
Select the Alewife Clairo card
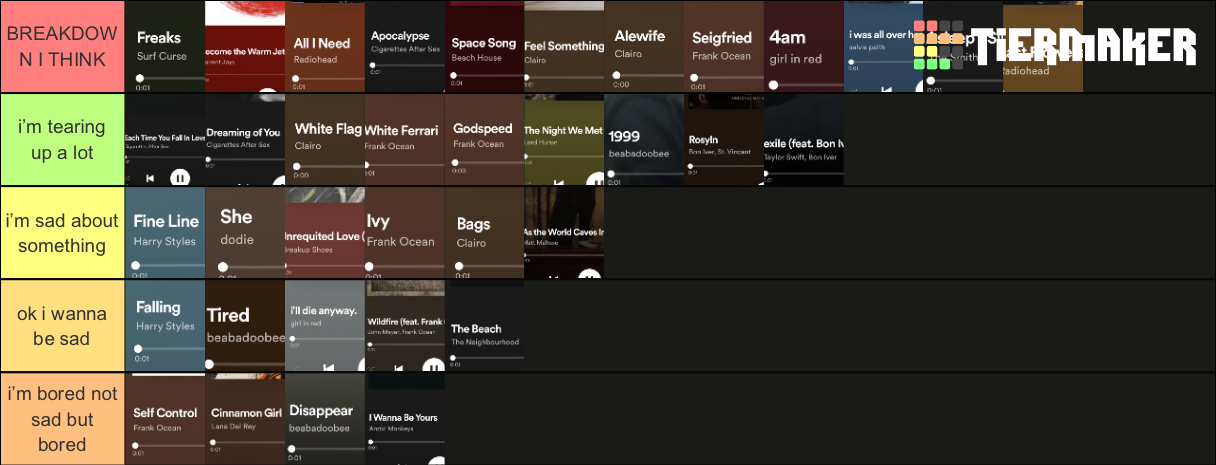click(645, 46)
